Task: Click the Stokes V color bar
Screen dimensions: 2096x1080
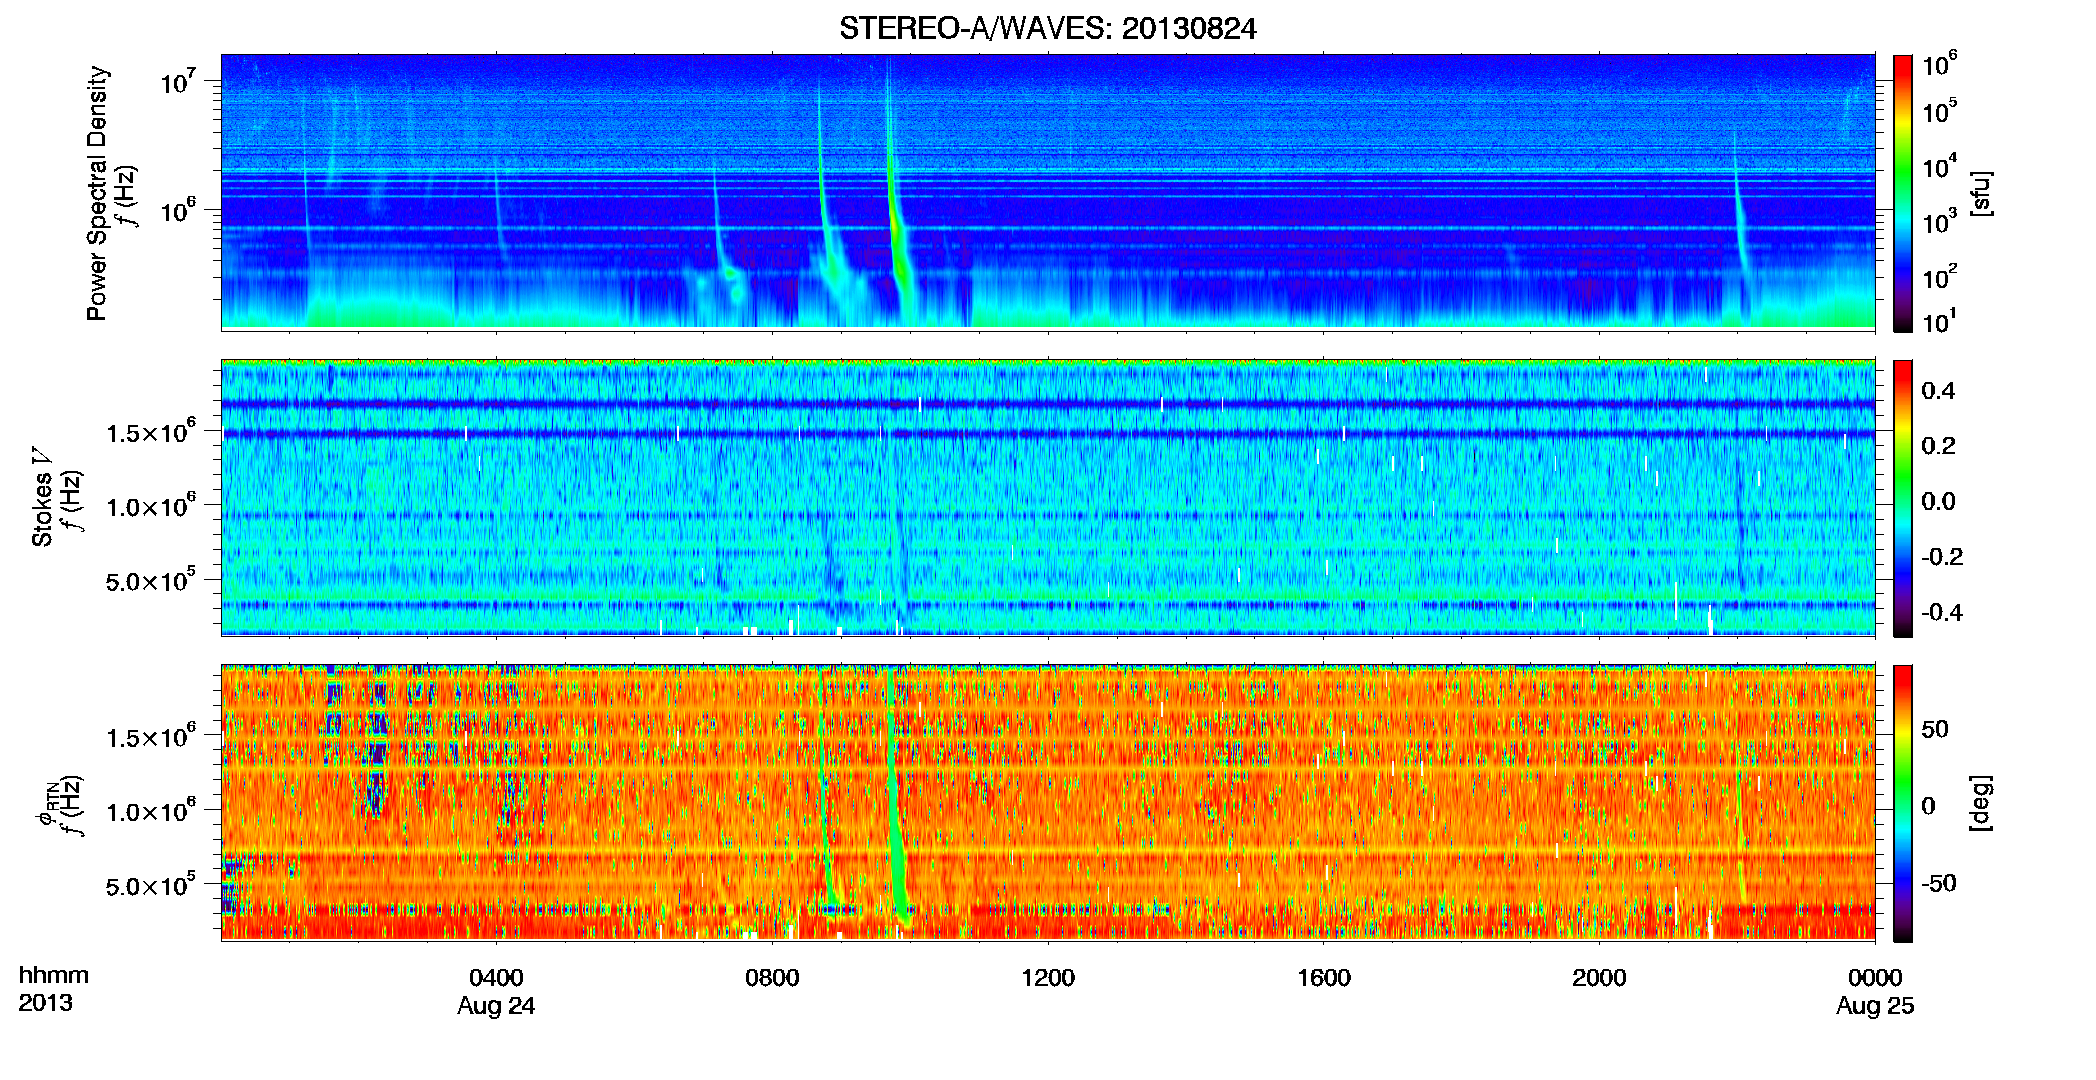Action: coord(1903,498)
